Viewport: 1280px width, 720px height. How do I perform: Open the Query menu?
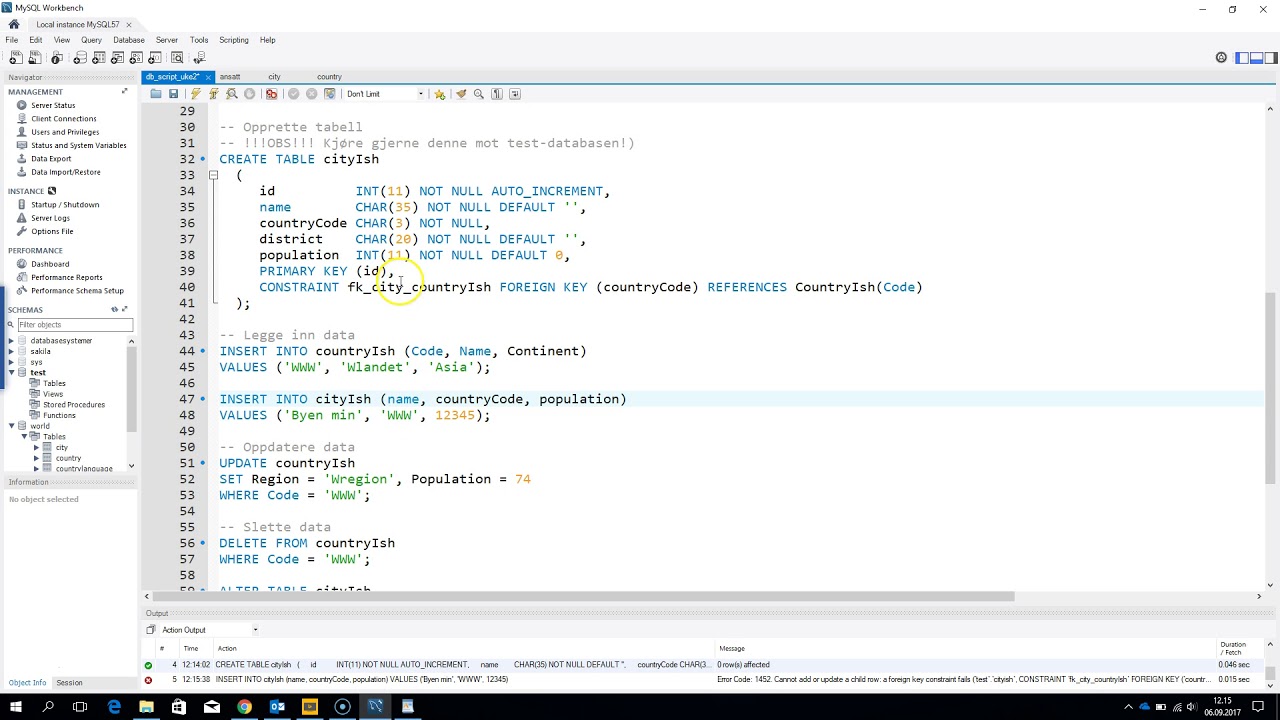click(91, 40)
